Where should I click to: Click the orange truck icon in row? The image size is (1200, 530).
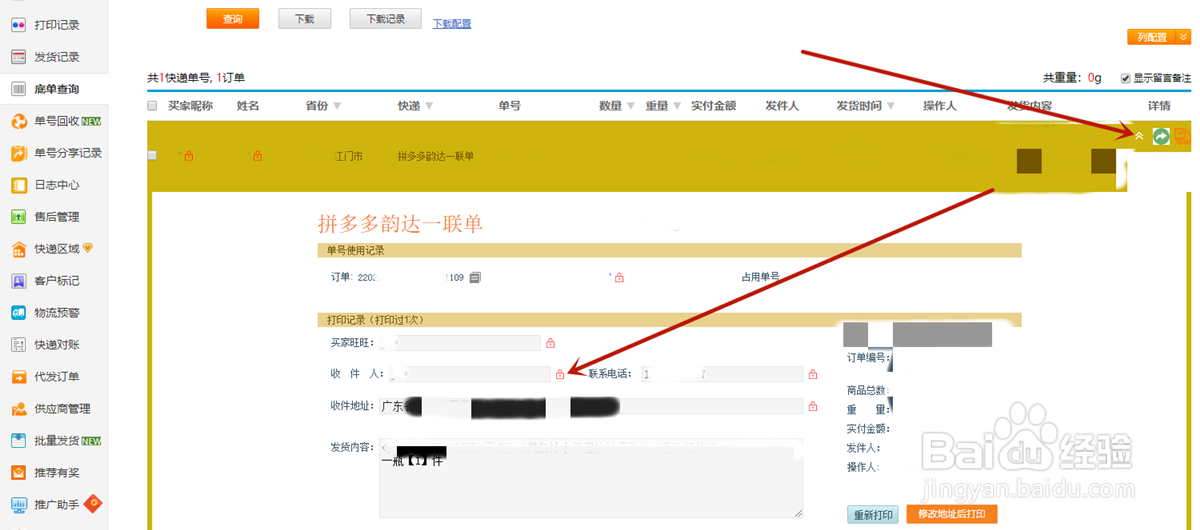[1182, 136]
